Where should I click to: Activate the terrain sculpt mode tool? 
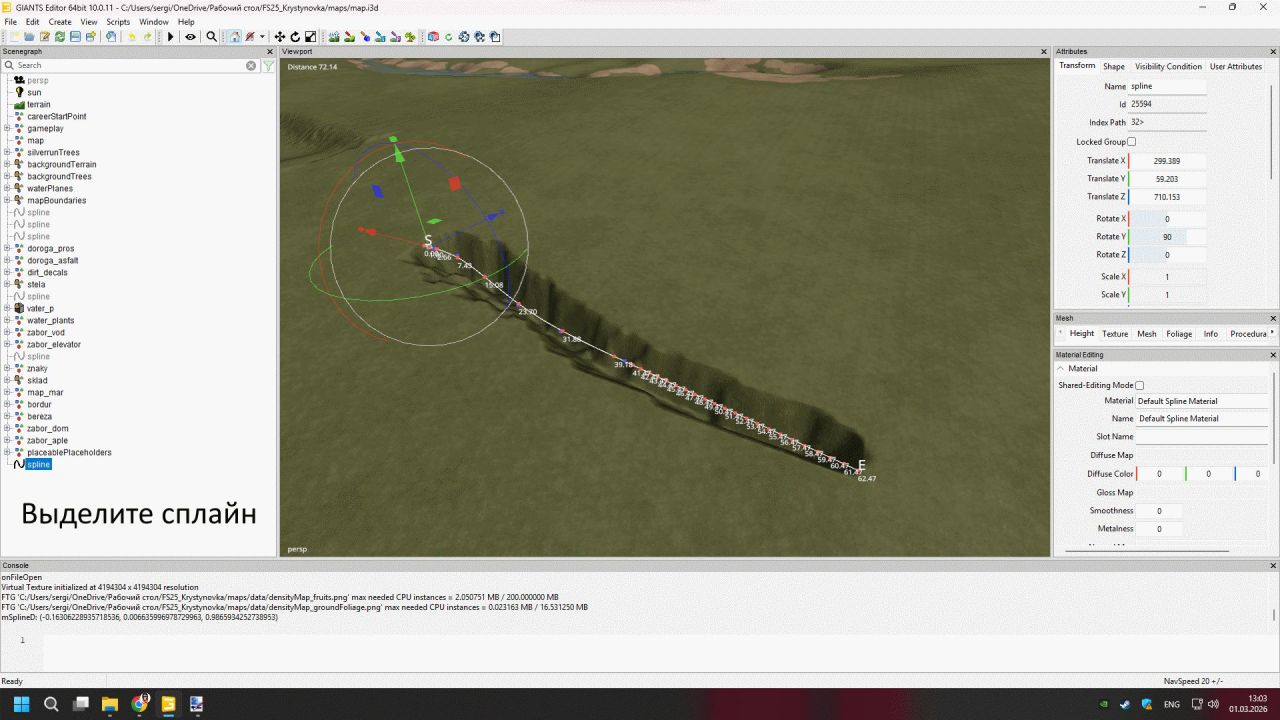tap(334, 36)
